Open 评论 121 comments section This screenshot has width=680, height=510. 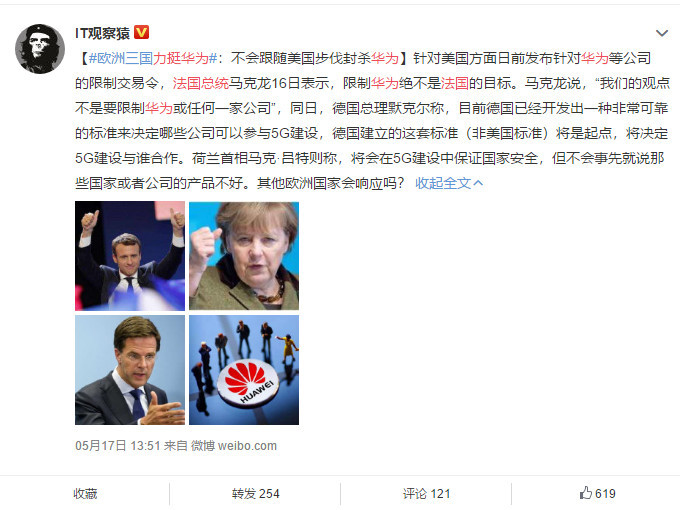pos(426,494)
